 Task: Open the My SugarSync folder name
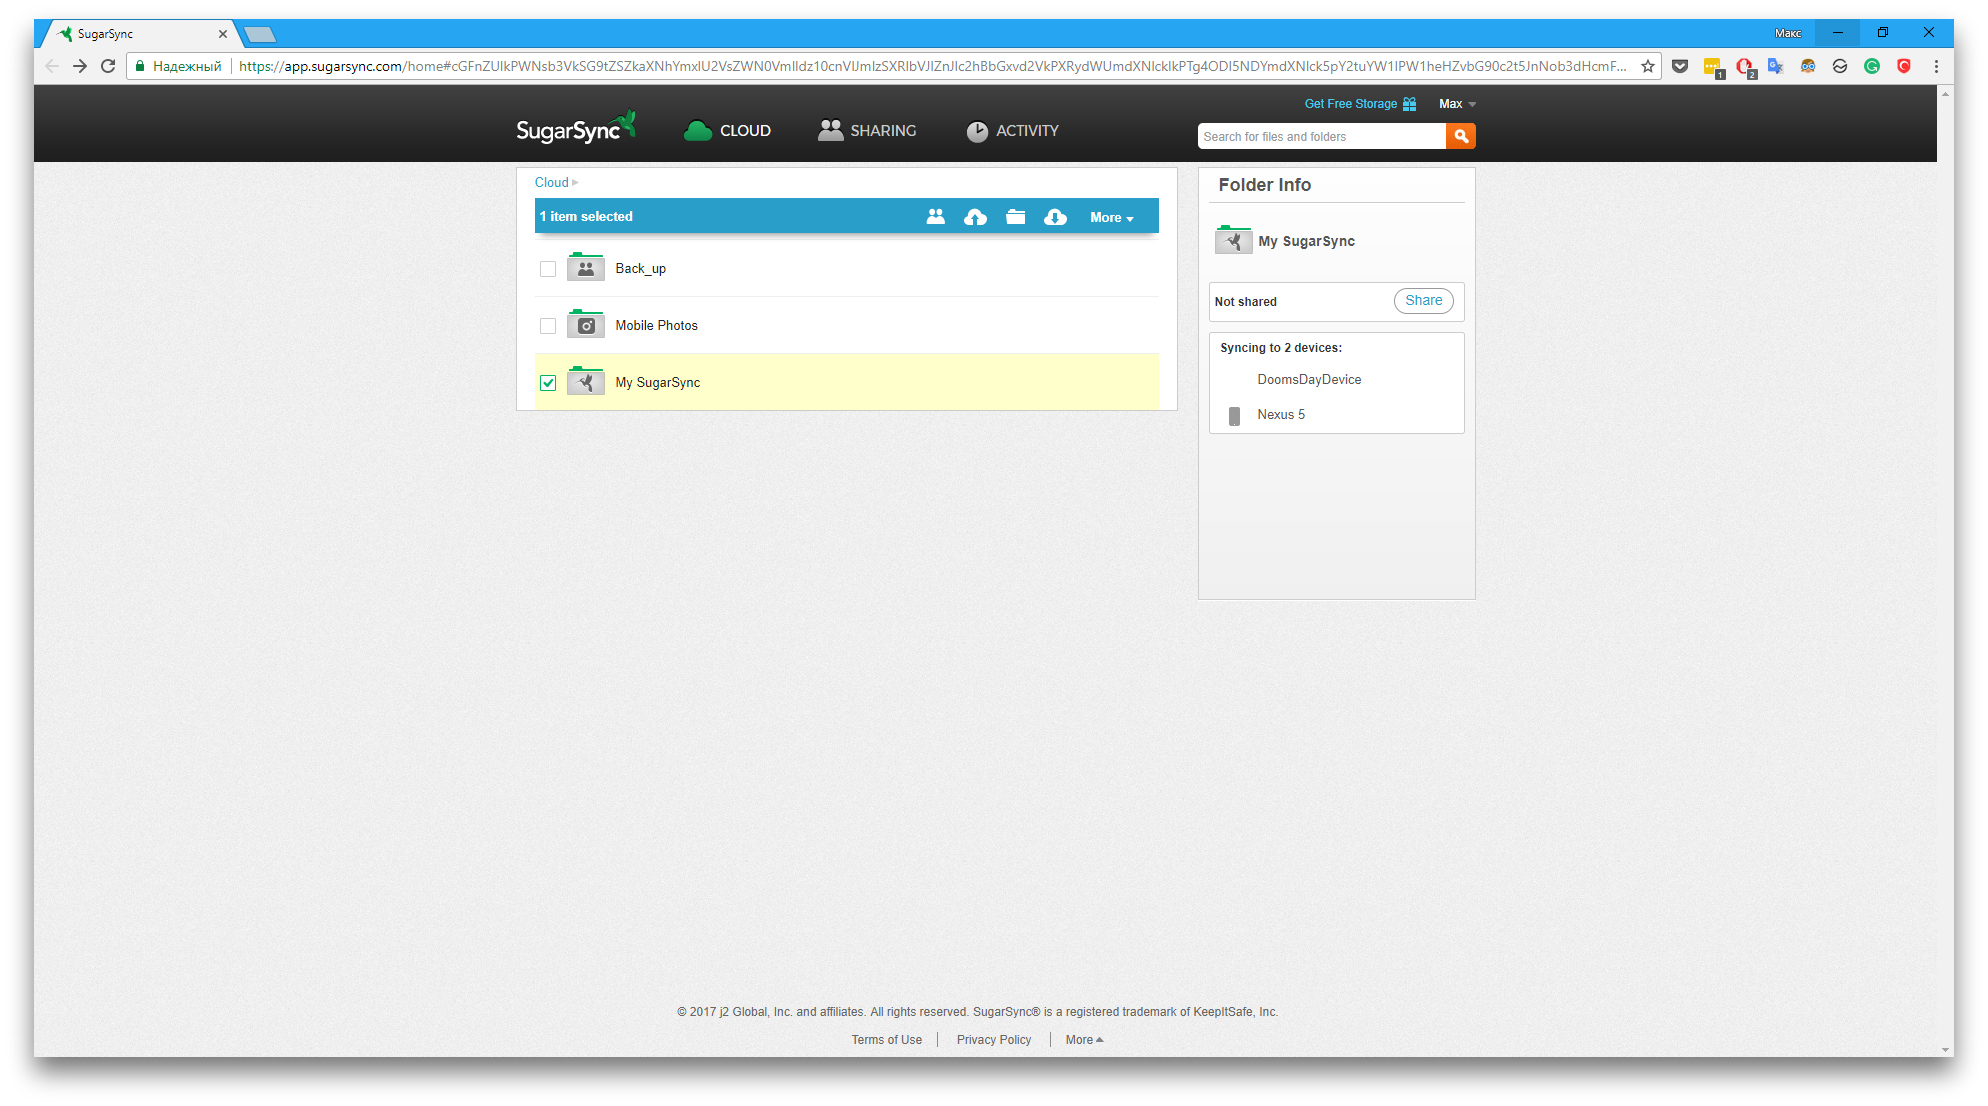(657, 383)
